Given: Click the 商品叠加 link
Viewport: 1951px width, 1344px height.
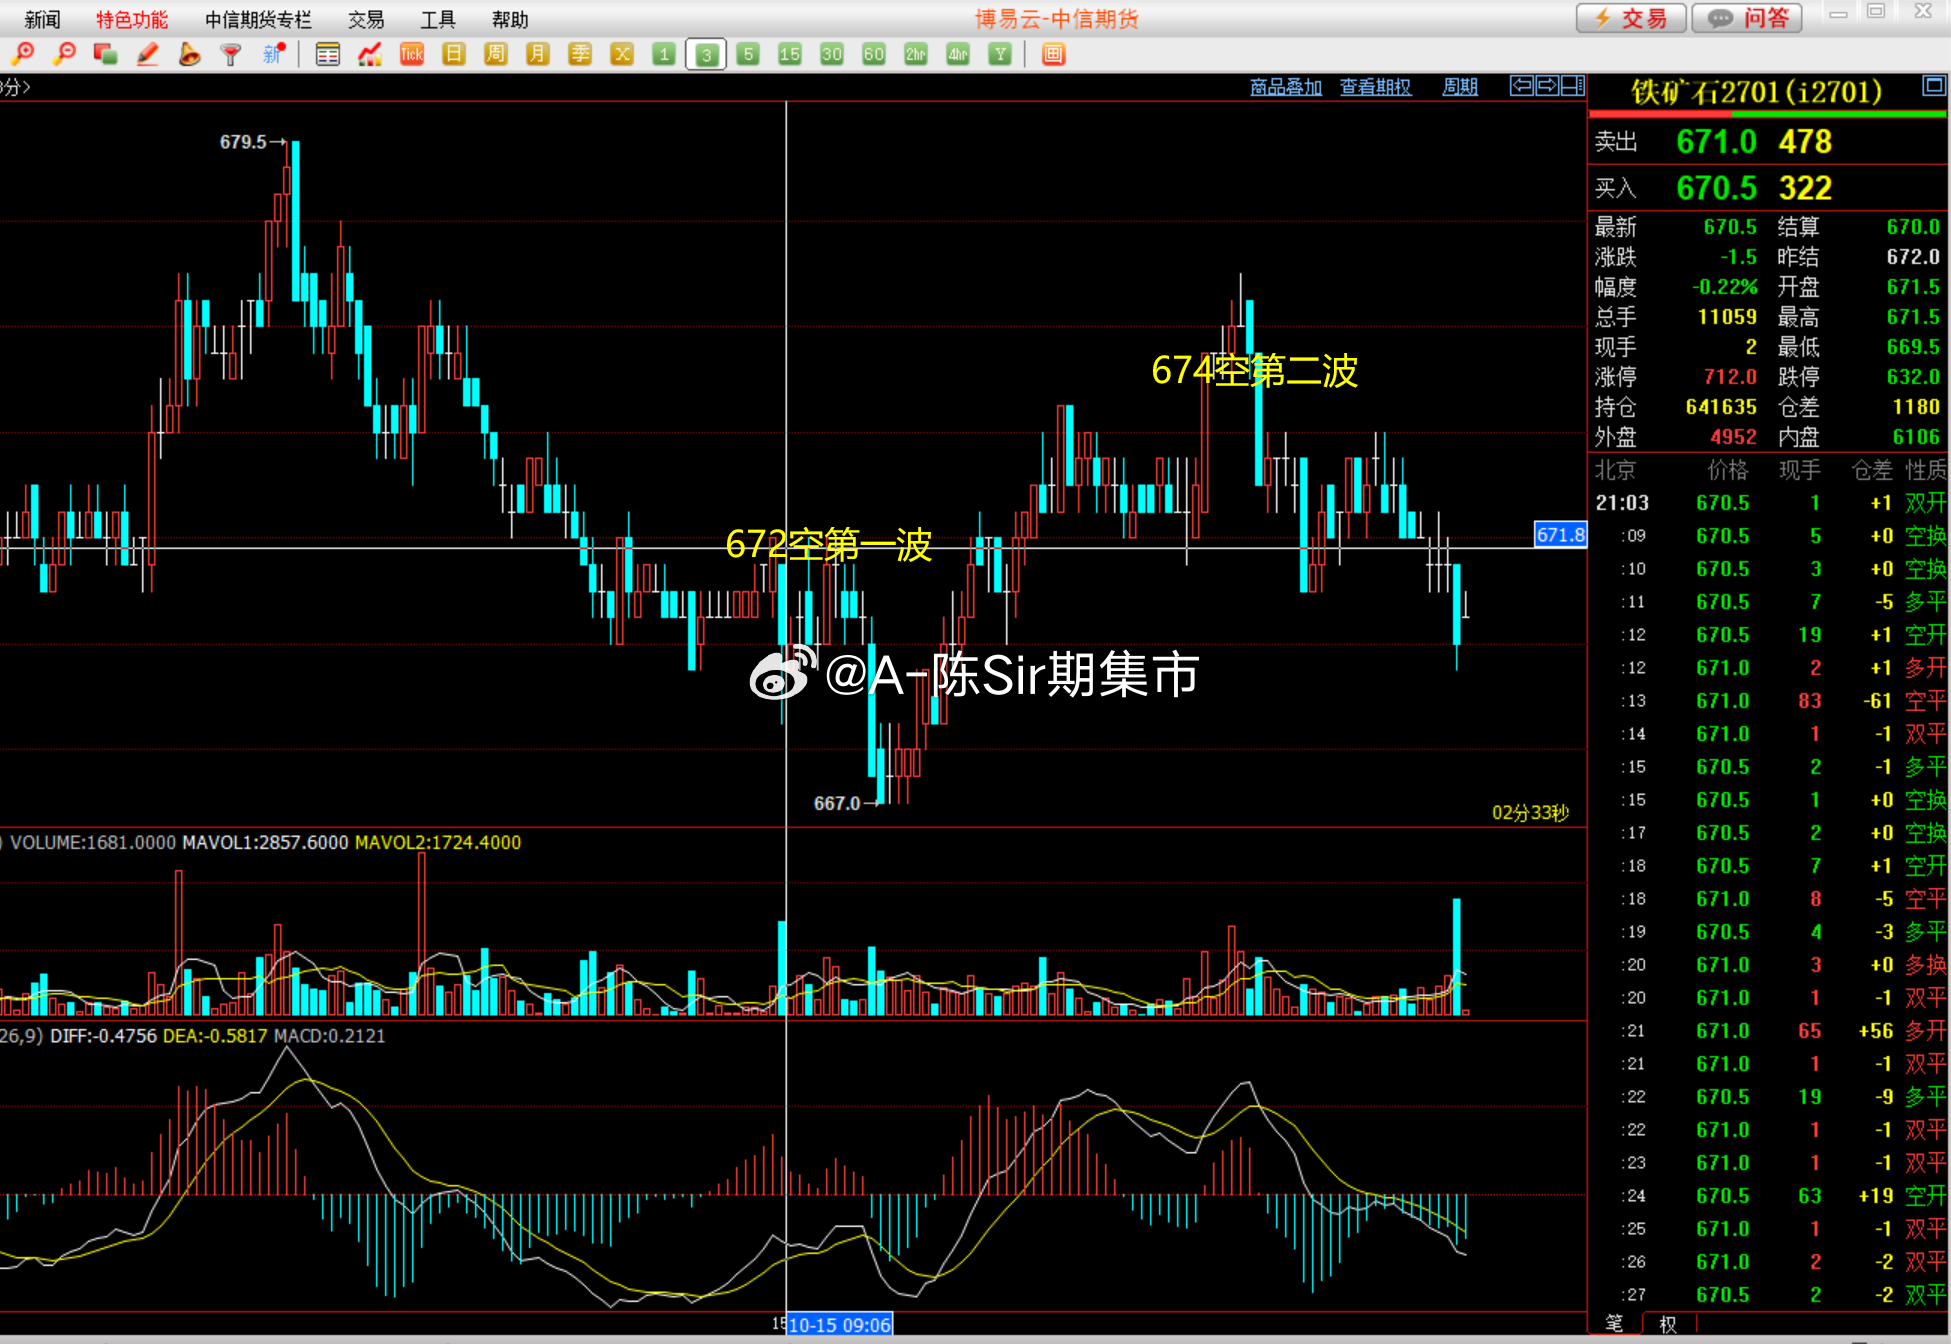Looking at the screenshot, I should pos(1286,87).
